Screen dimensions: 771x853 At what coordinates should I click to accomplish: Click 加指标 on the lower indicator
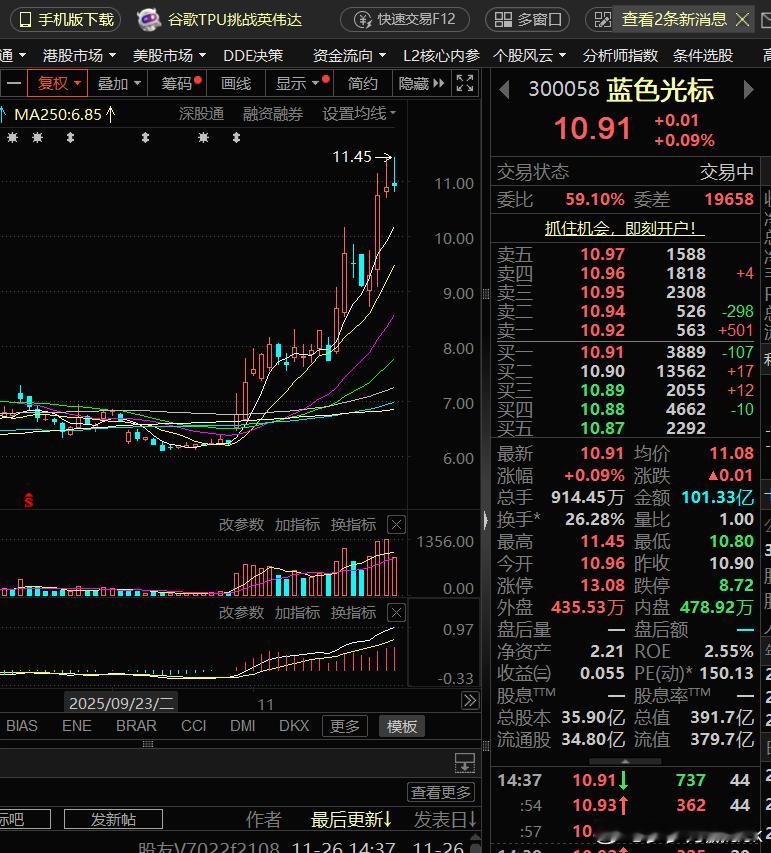[x=297, y=613]
